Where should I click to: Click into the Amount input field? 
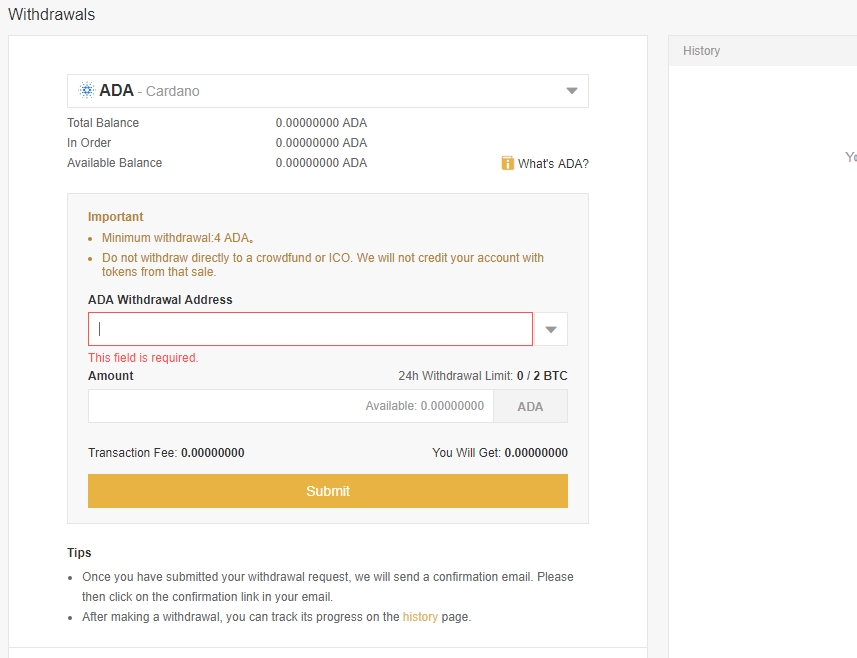[x=290, y=406]
